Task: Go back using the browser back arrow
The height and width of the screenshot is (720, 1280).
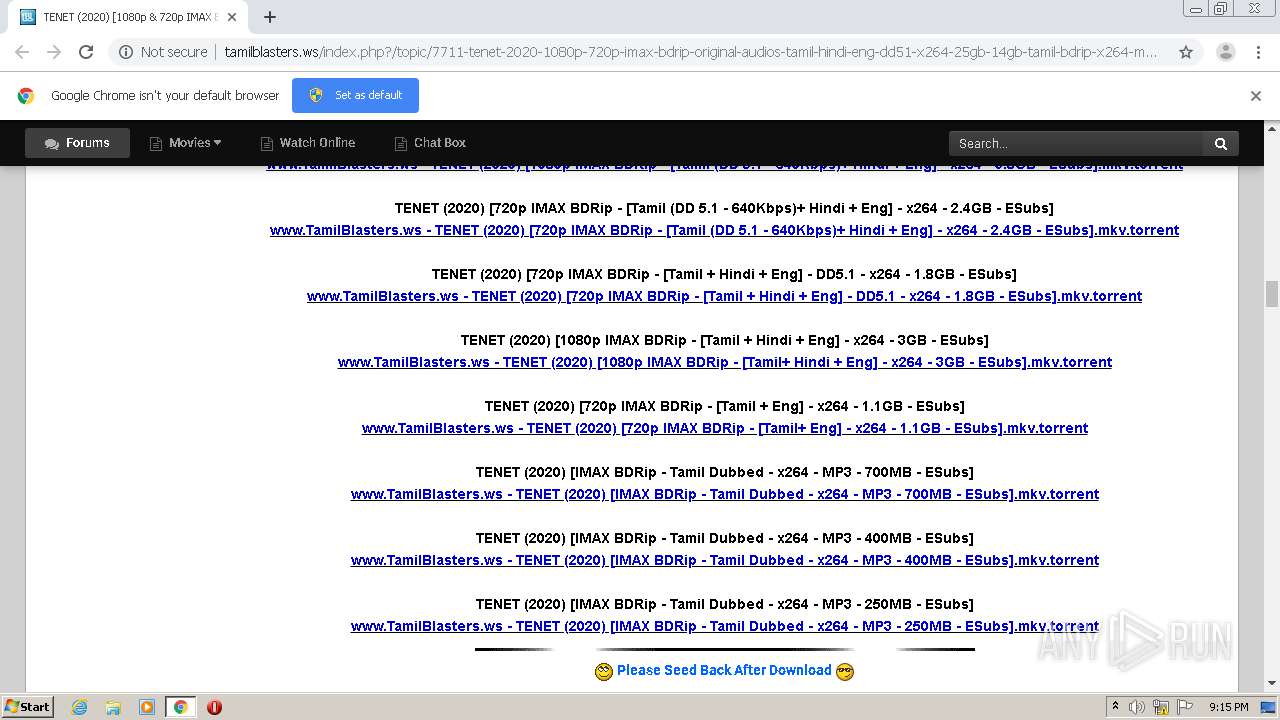Action: tap(22, 52)
